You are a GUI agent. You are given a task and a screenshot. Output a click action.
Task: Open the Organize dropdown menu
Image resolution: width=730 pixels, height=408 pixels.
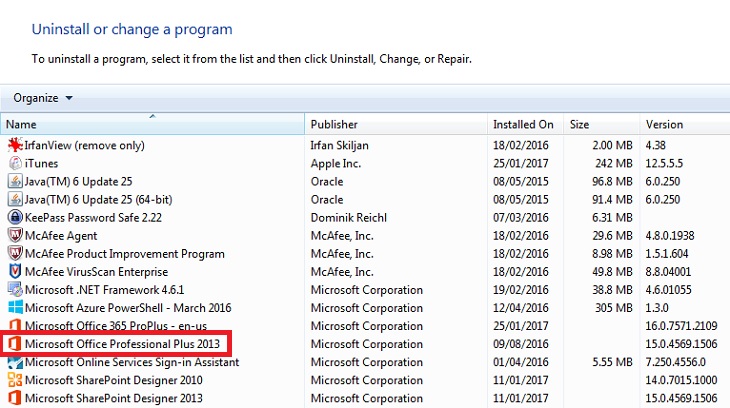tap(43, 98)
